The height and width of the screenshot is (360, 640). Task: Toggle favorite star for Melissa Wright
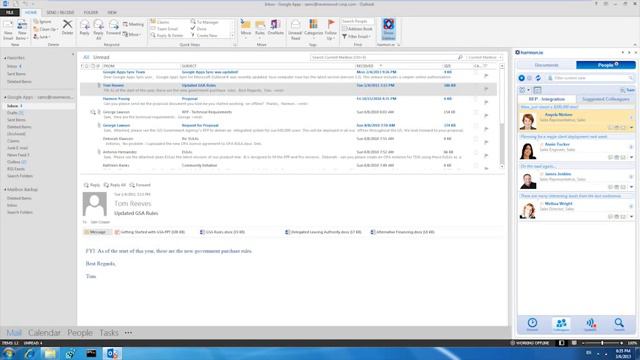point(542,204)
